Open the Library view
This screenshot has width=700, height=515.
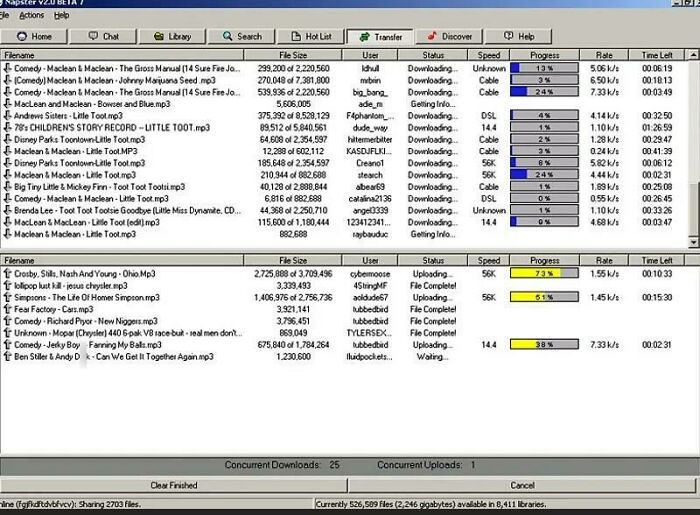(172, 36)
